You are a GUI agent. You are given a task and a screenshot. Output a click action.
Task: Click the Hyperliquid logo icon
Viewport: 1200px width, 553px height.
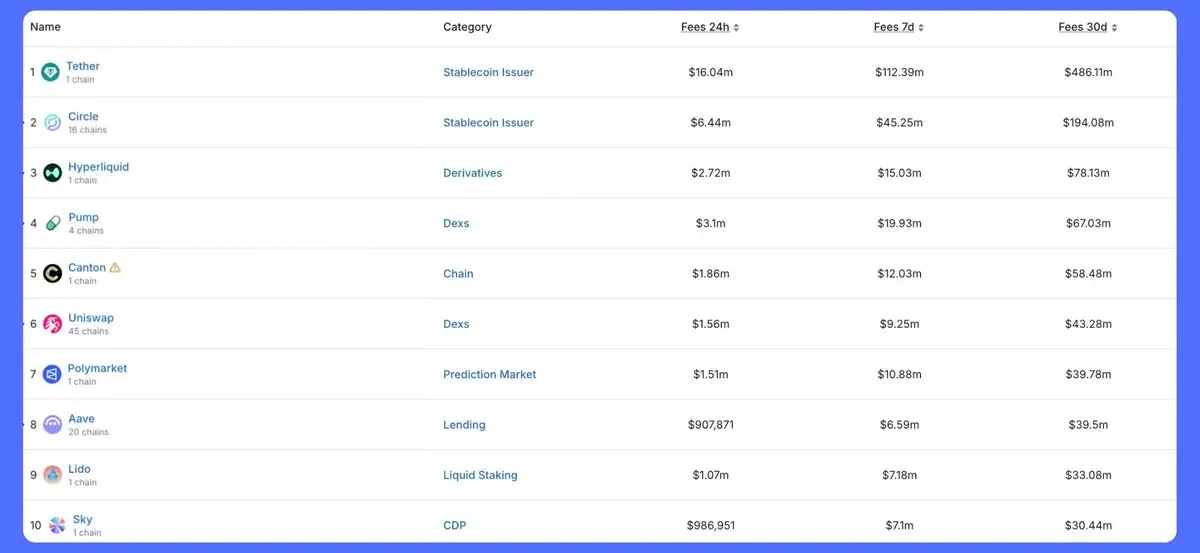click(52, 173)
